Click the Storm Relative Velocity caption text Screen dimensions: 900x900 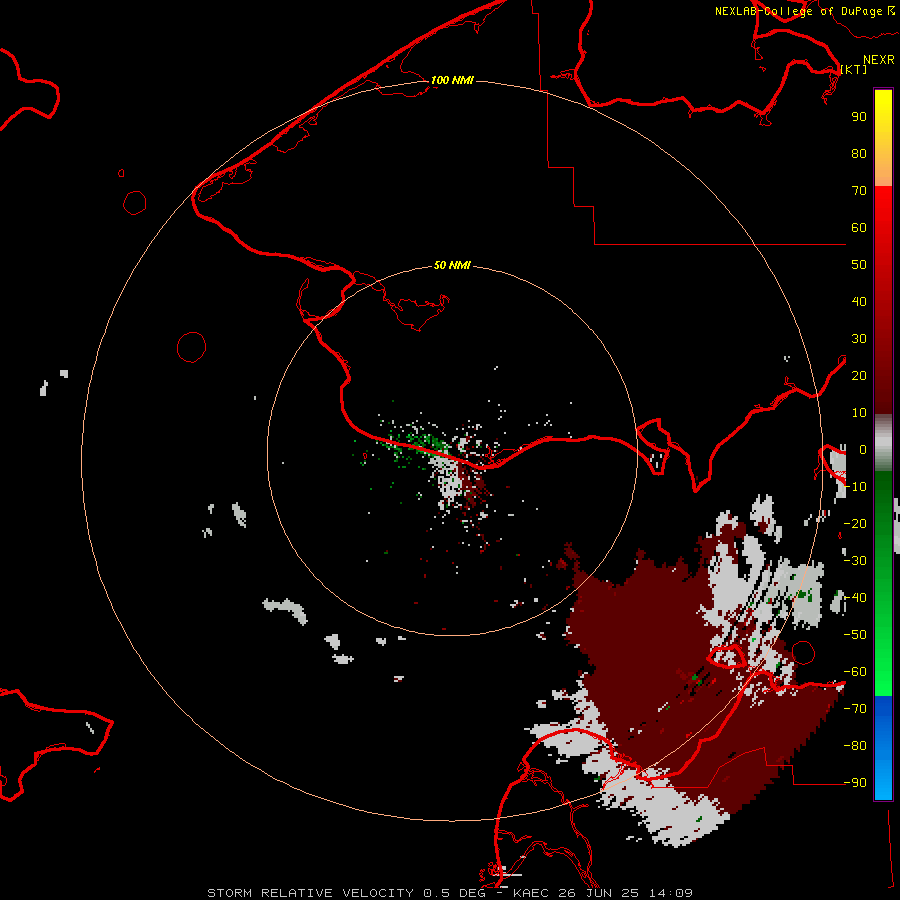449,893
